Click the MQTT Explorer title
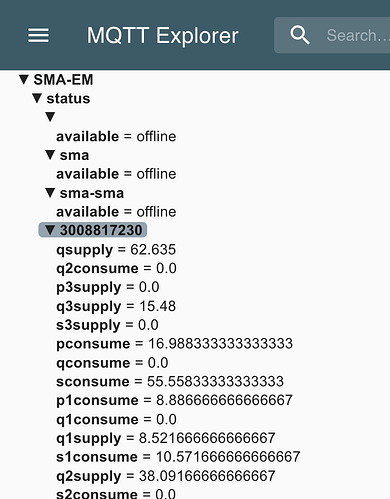Viewport: 390px width, 499px height. coord(163,35)
